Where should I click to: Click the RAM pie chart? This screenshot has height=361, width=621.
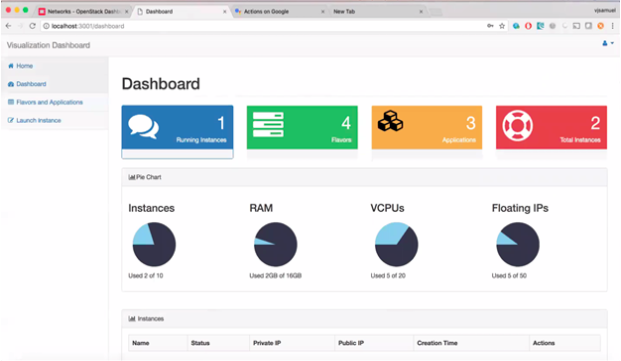275,244
